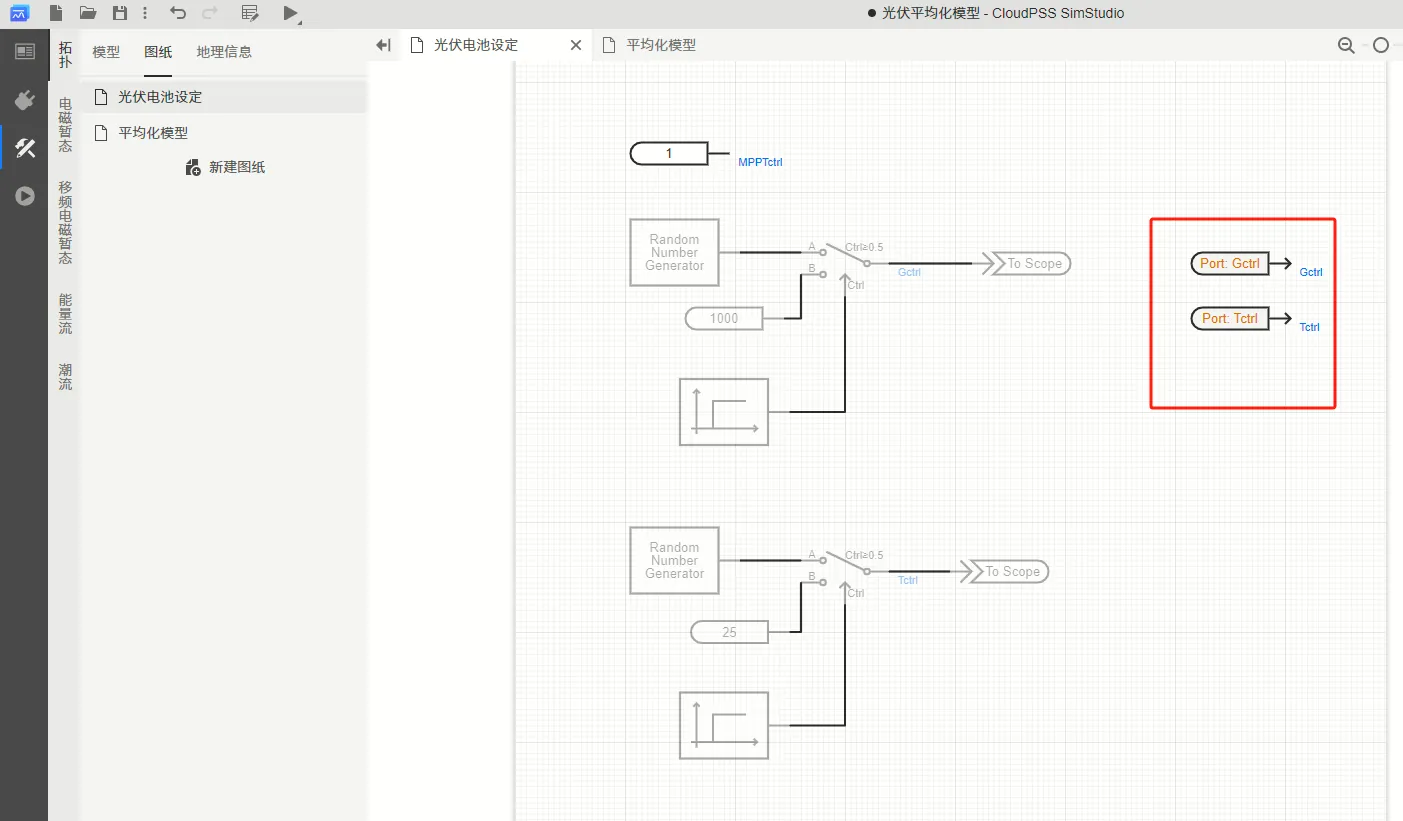This screenshot has width=1403, height=821.
Task: Select the constant block with value 1
Action: (669, 154)
